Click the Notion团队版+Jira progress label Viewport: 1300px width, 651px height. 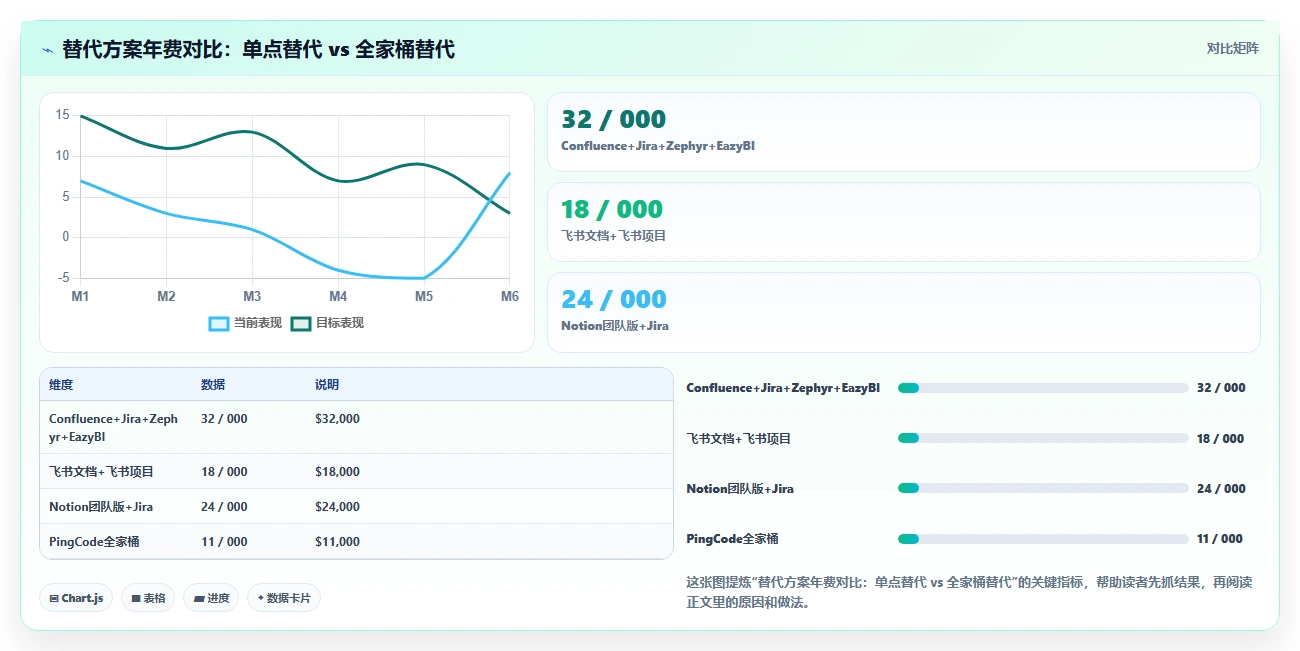[740, 489]
